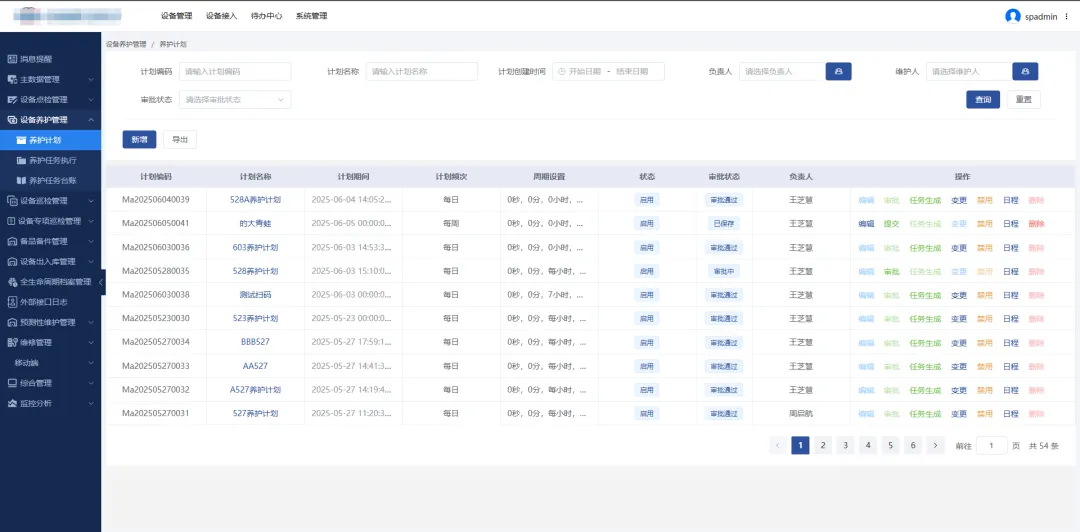Click the 导出 button
1080x532 pixels.
180,139
